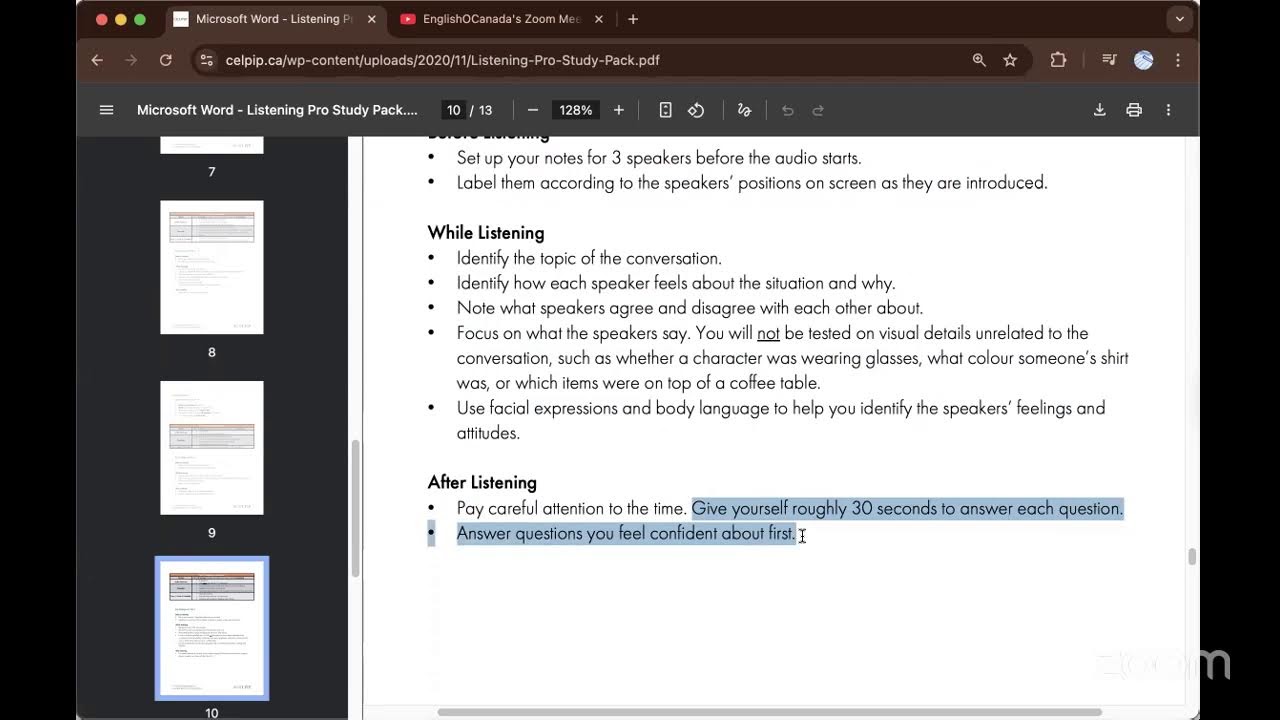Image resolution: width=1280 pixels, height=720 pixels.
Task: Open the Chrome three-dot menu
Action: point(1178,60)
